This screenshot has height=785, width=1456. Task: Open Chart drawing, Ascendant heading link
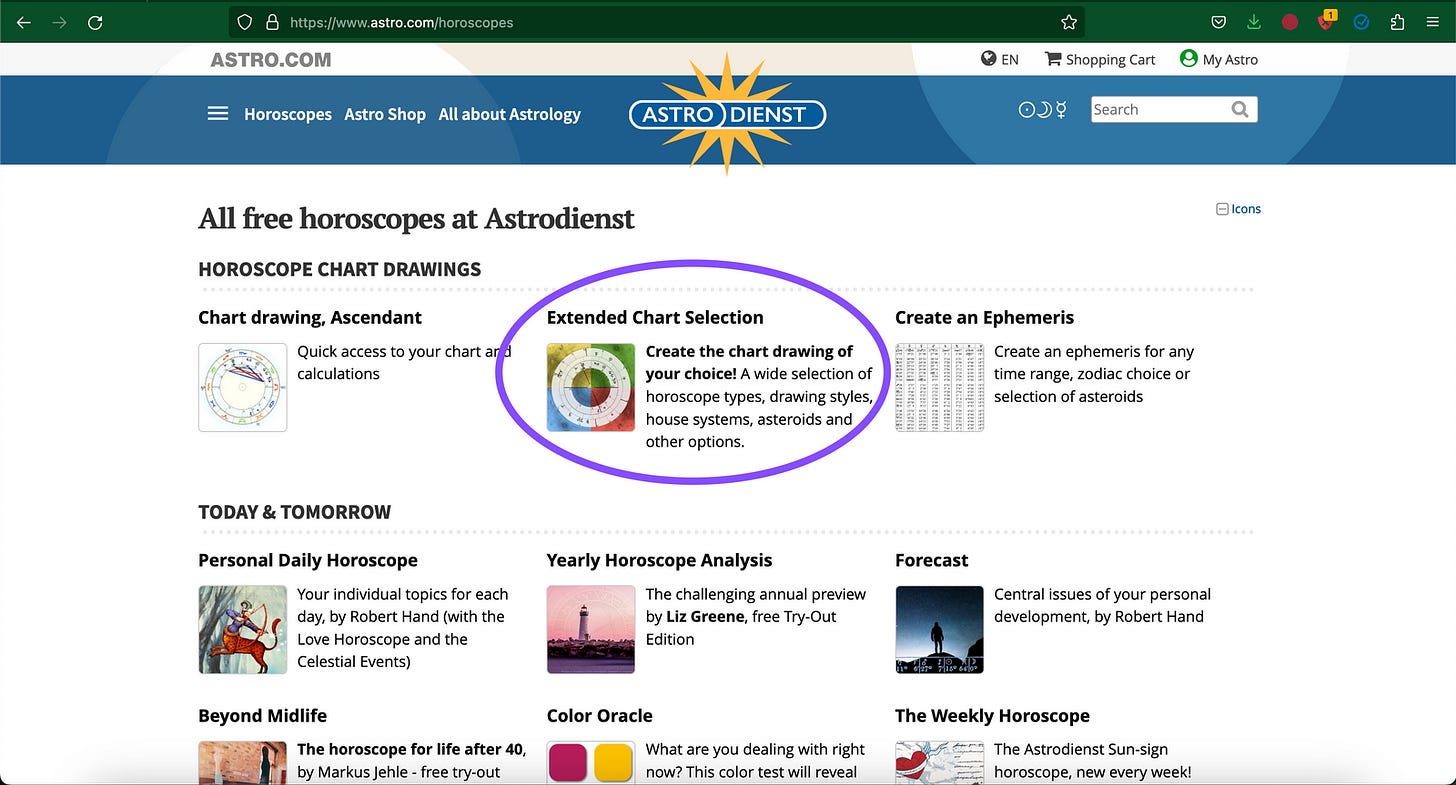[310, 318]
